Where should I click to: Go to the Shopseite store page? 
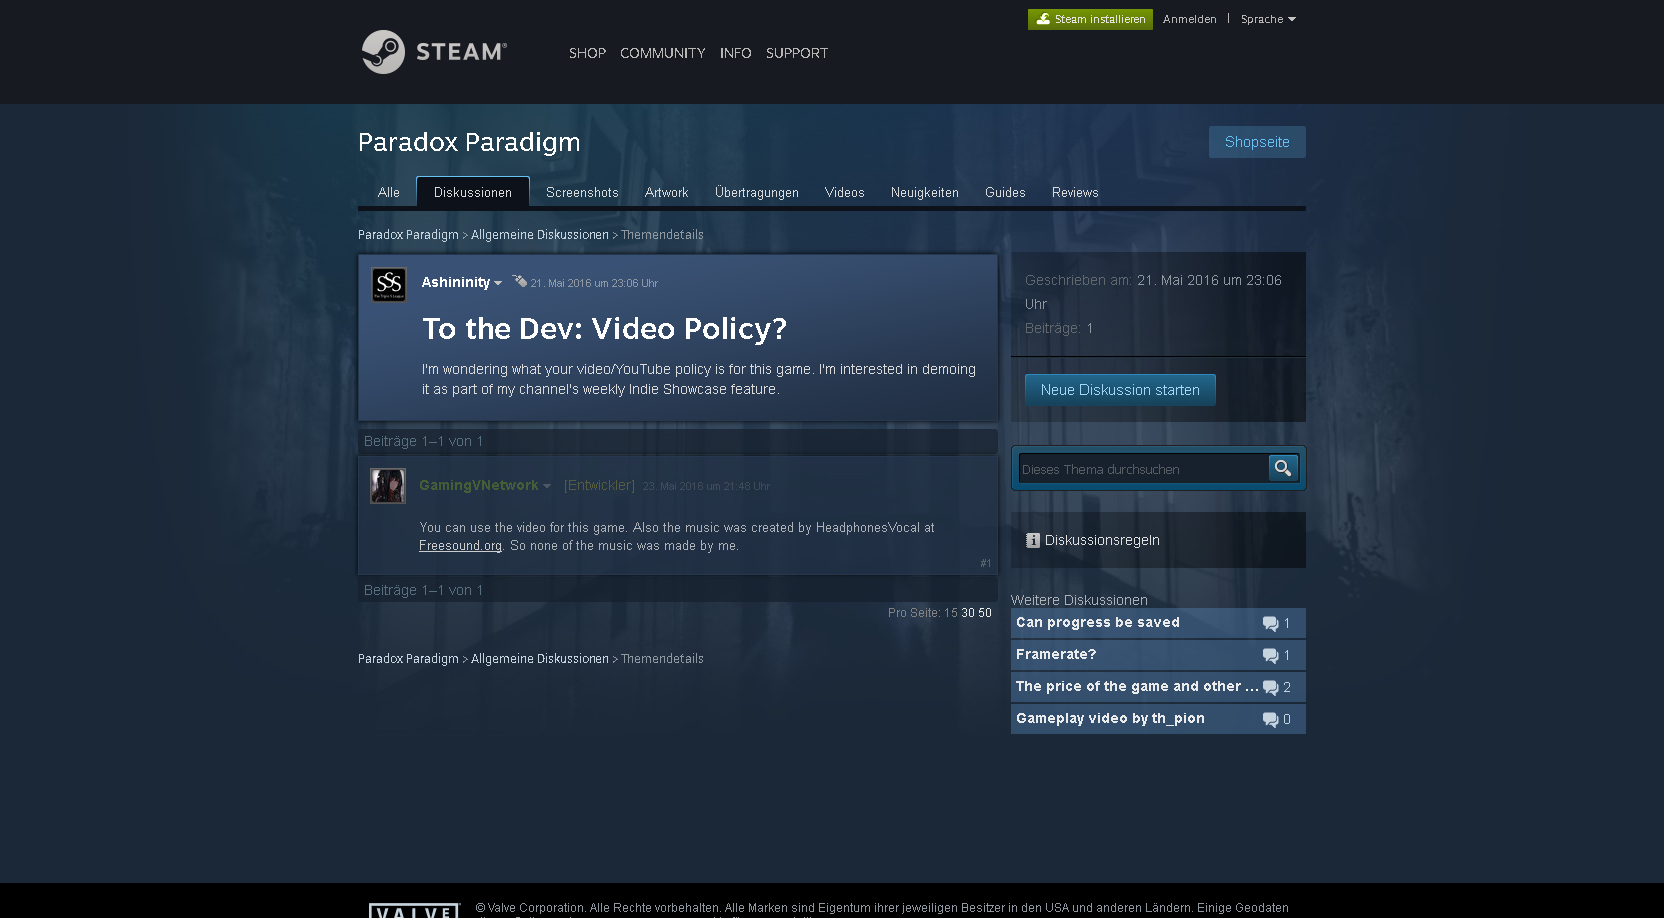tap(1256, 142)
